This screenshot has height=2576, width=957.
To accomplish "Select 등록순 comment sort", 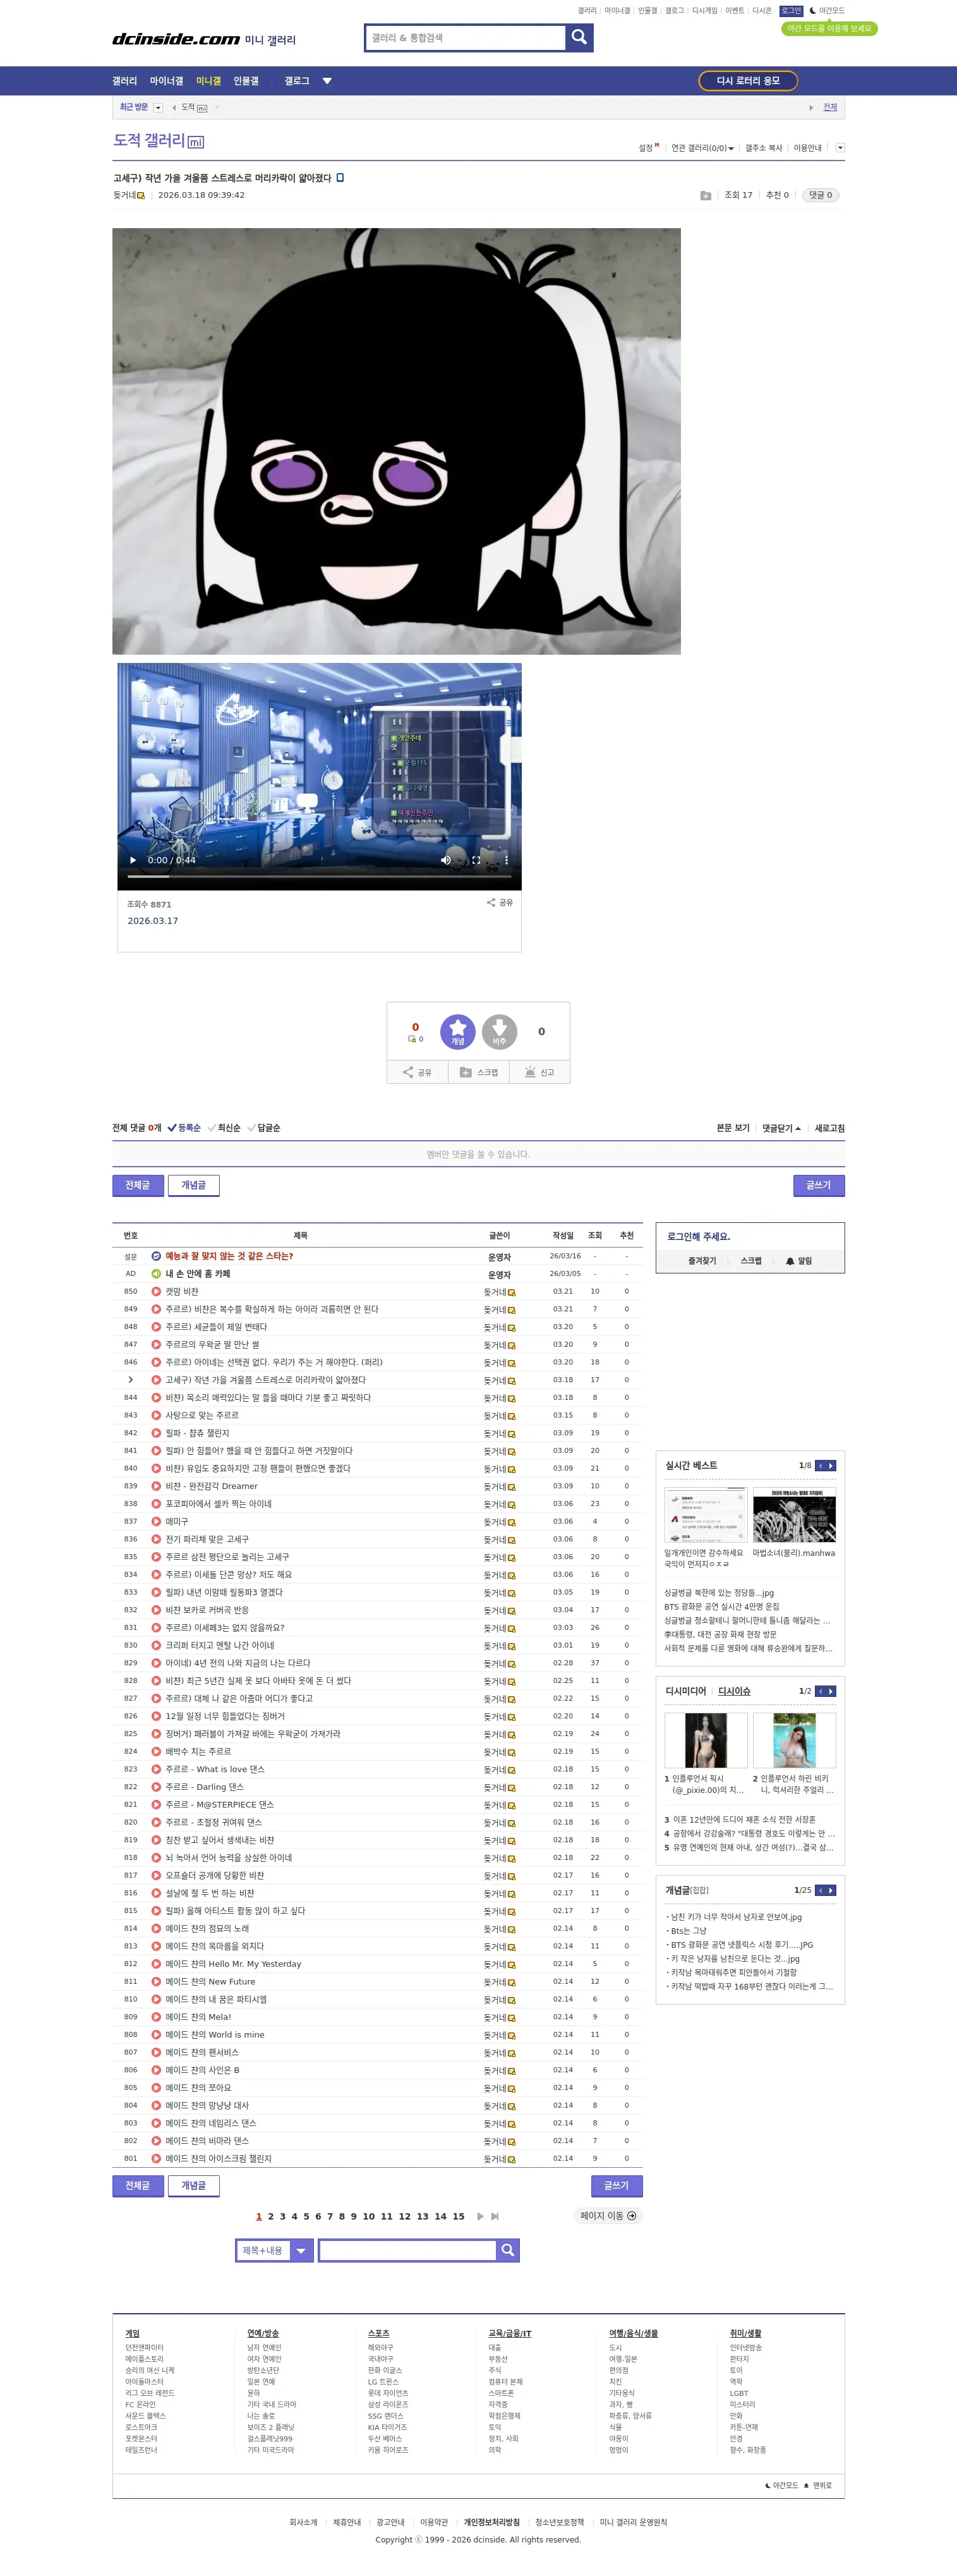I will pos(184,1128).
